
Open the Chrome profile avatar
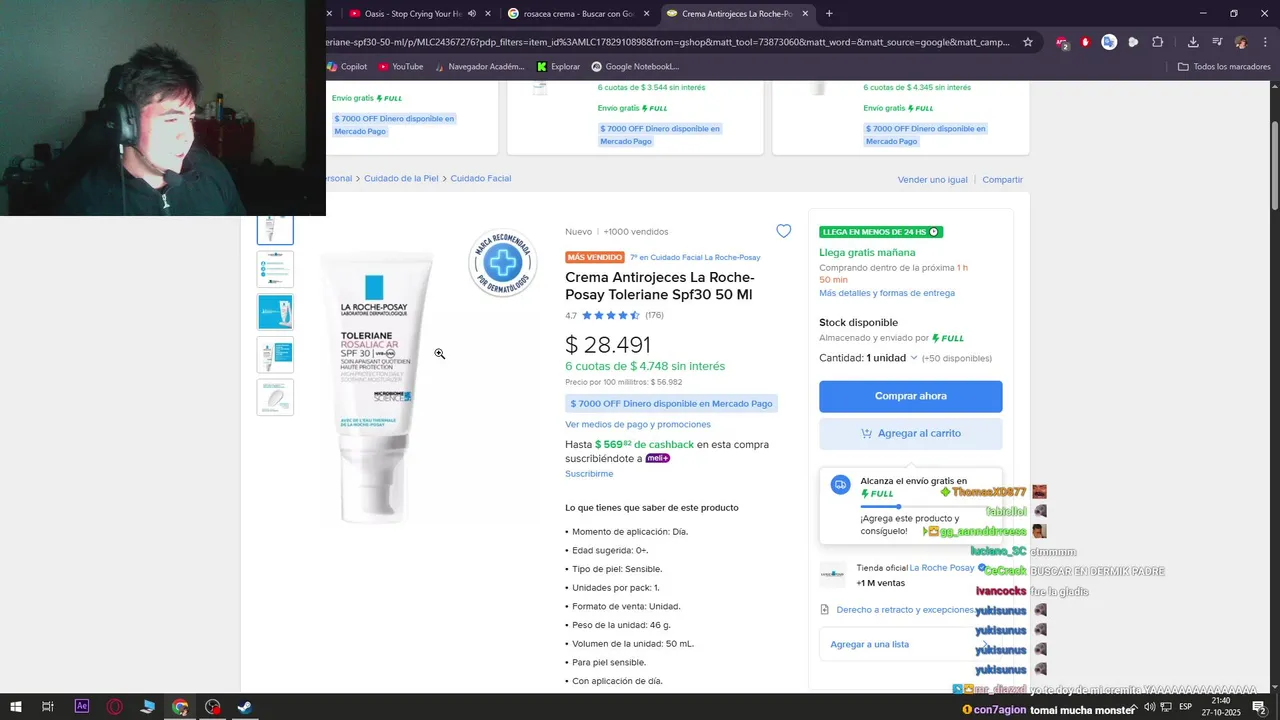(1241, 42)
